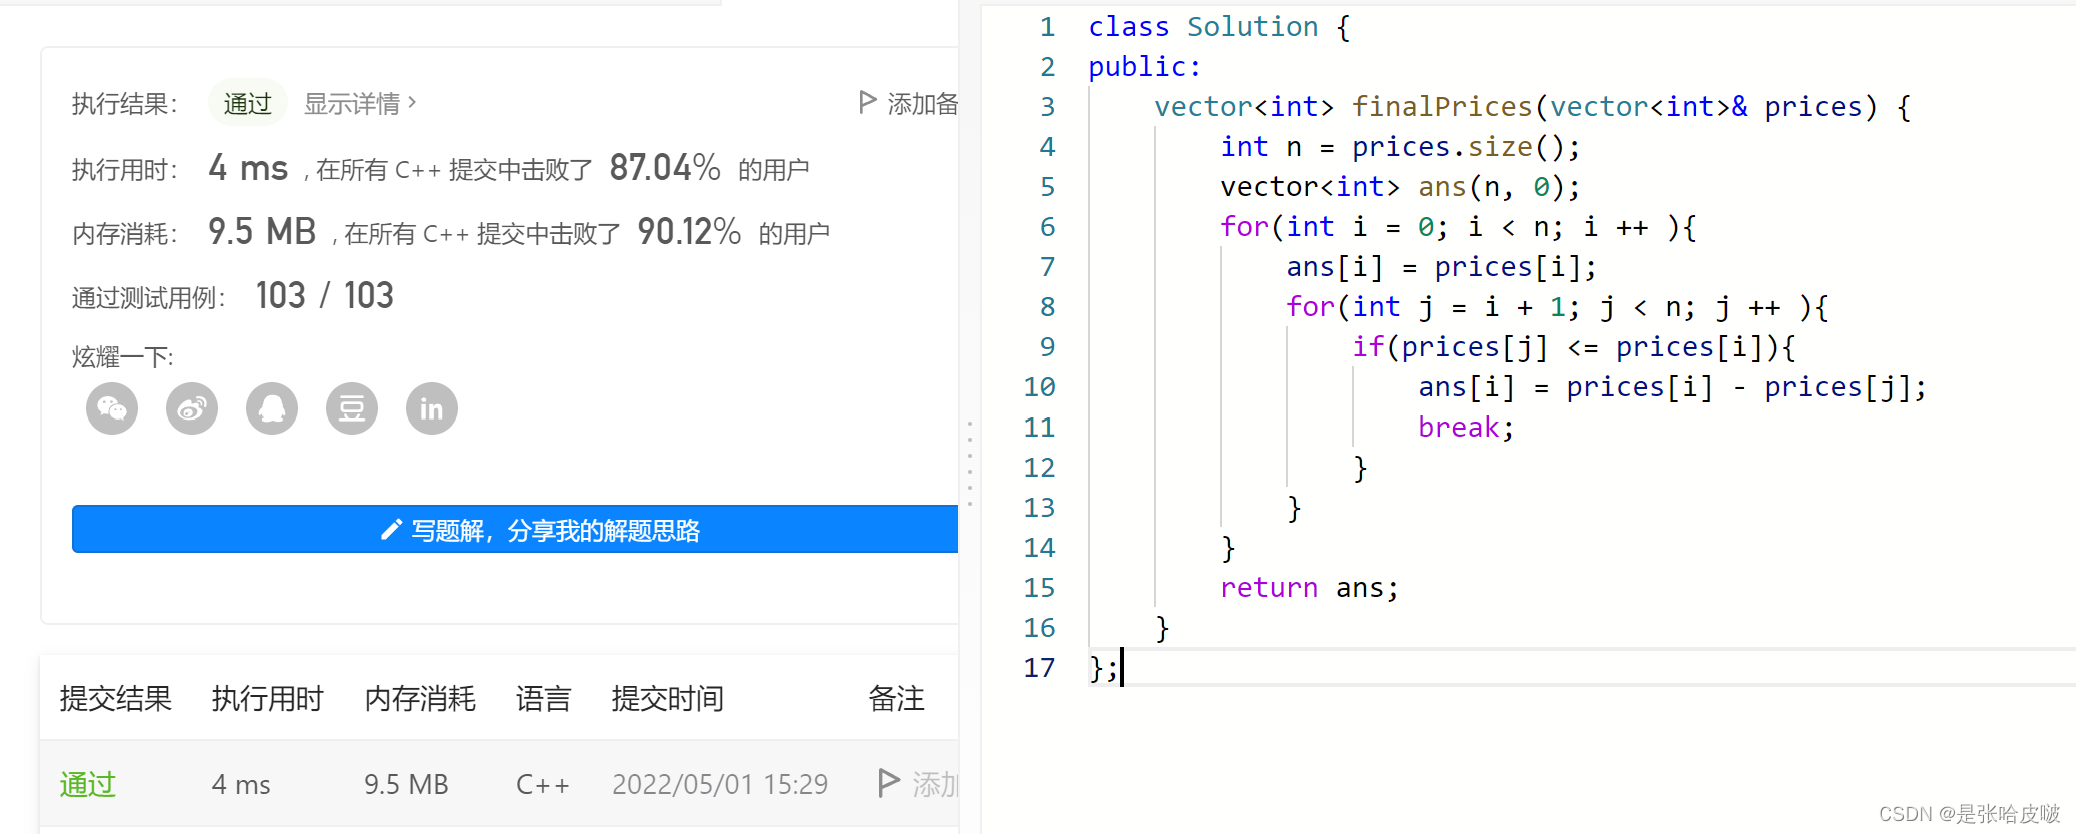The image size is (2076, 834).
Task: Place cursor at end of line 17
Action: [1121, 668]
